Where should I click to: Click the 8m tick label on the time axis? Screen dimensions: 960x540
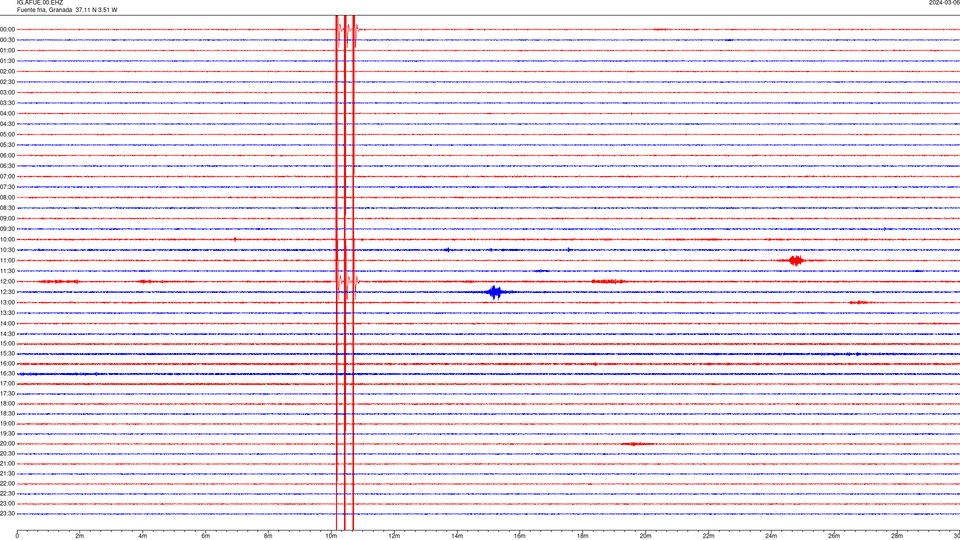[x=268, y=536]
